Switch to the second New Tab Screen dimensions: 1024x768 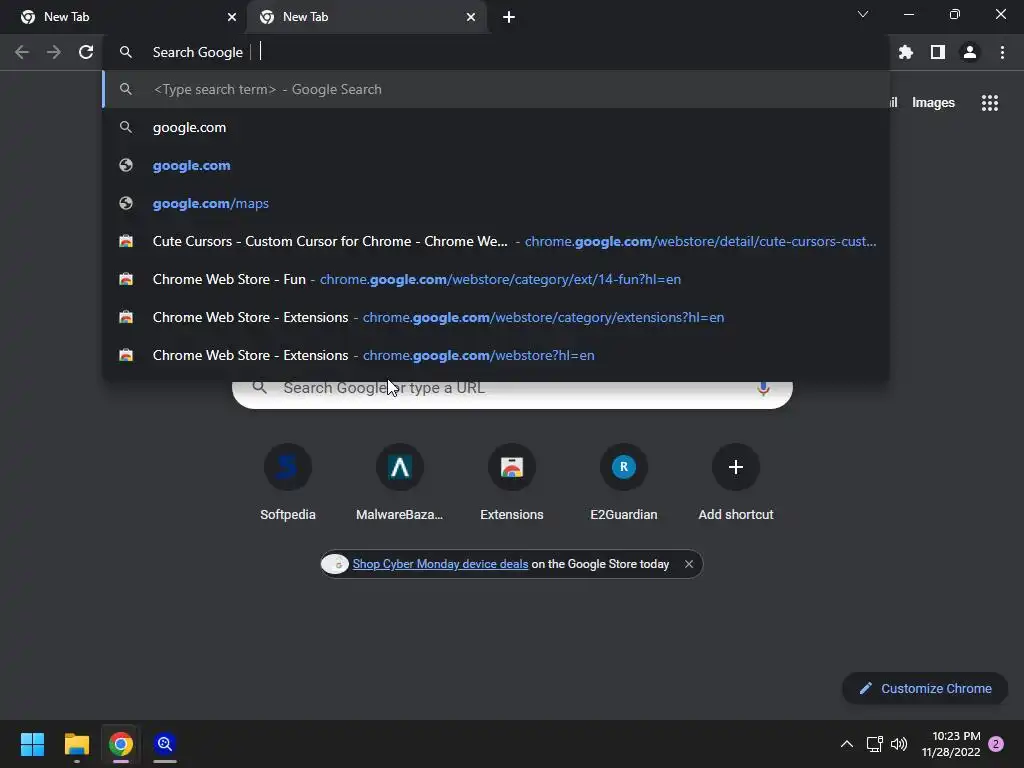pos(367,17)
